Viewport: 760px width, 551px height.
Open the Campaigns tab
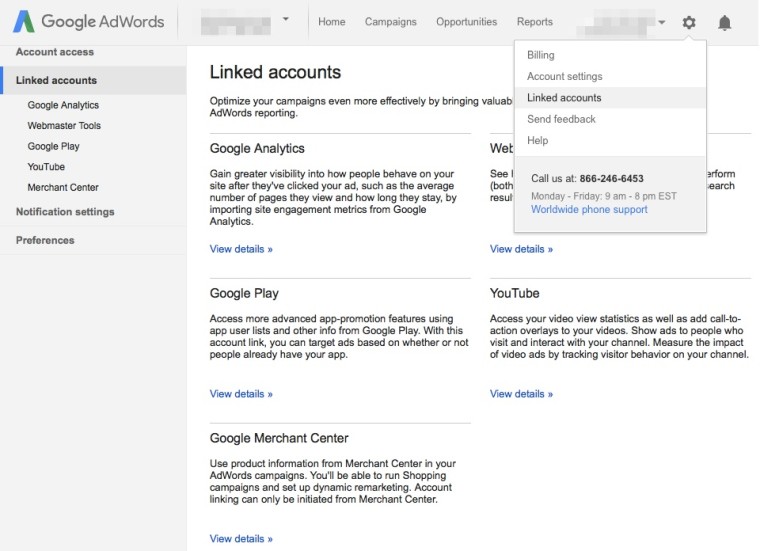pyautogui.click(x=390, y=22)
